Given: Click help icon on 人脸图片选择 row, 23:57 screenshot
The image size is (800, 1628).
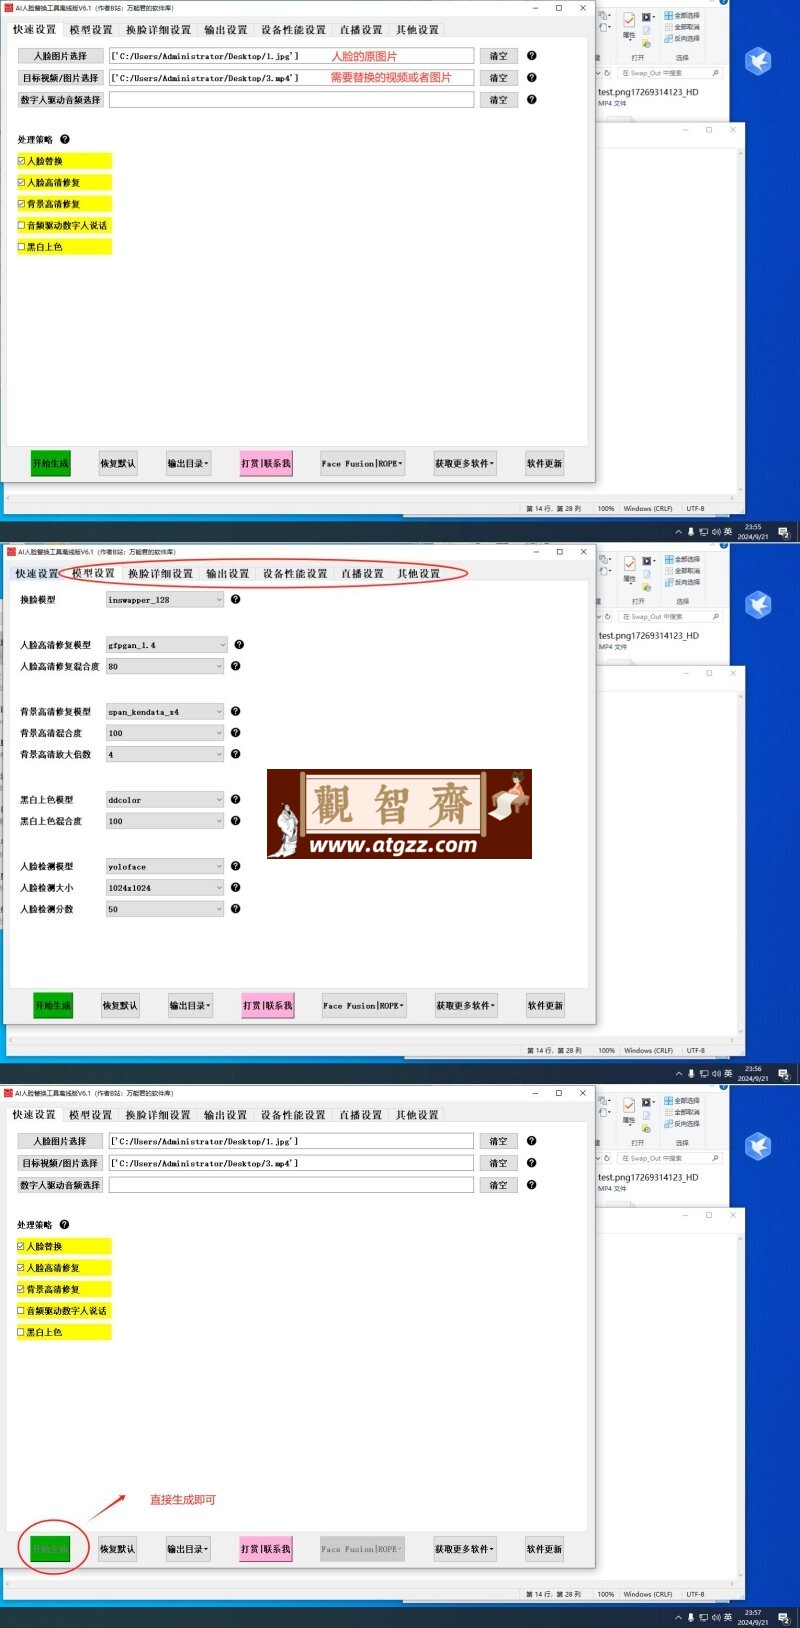Looking at the screenshot, I should 532,1140.
